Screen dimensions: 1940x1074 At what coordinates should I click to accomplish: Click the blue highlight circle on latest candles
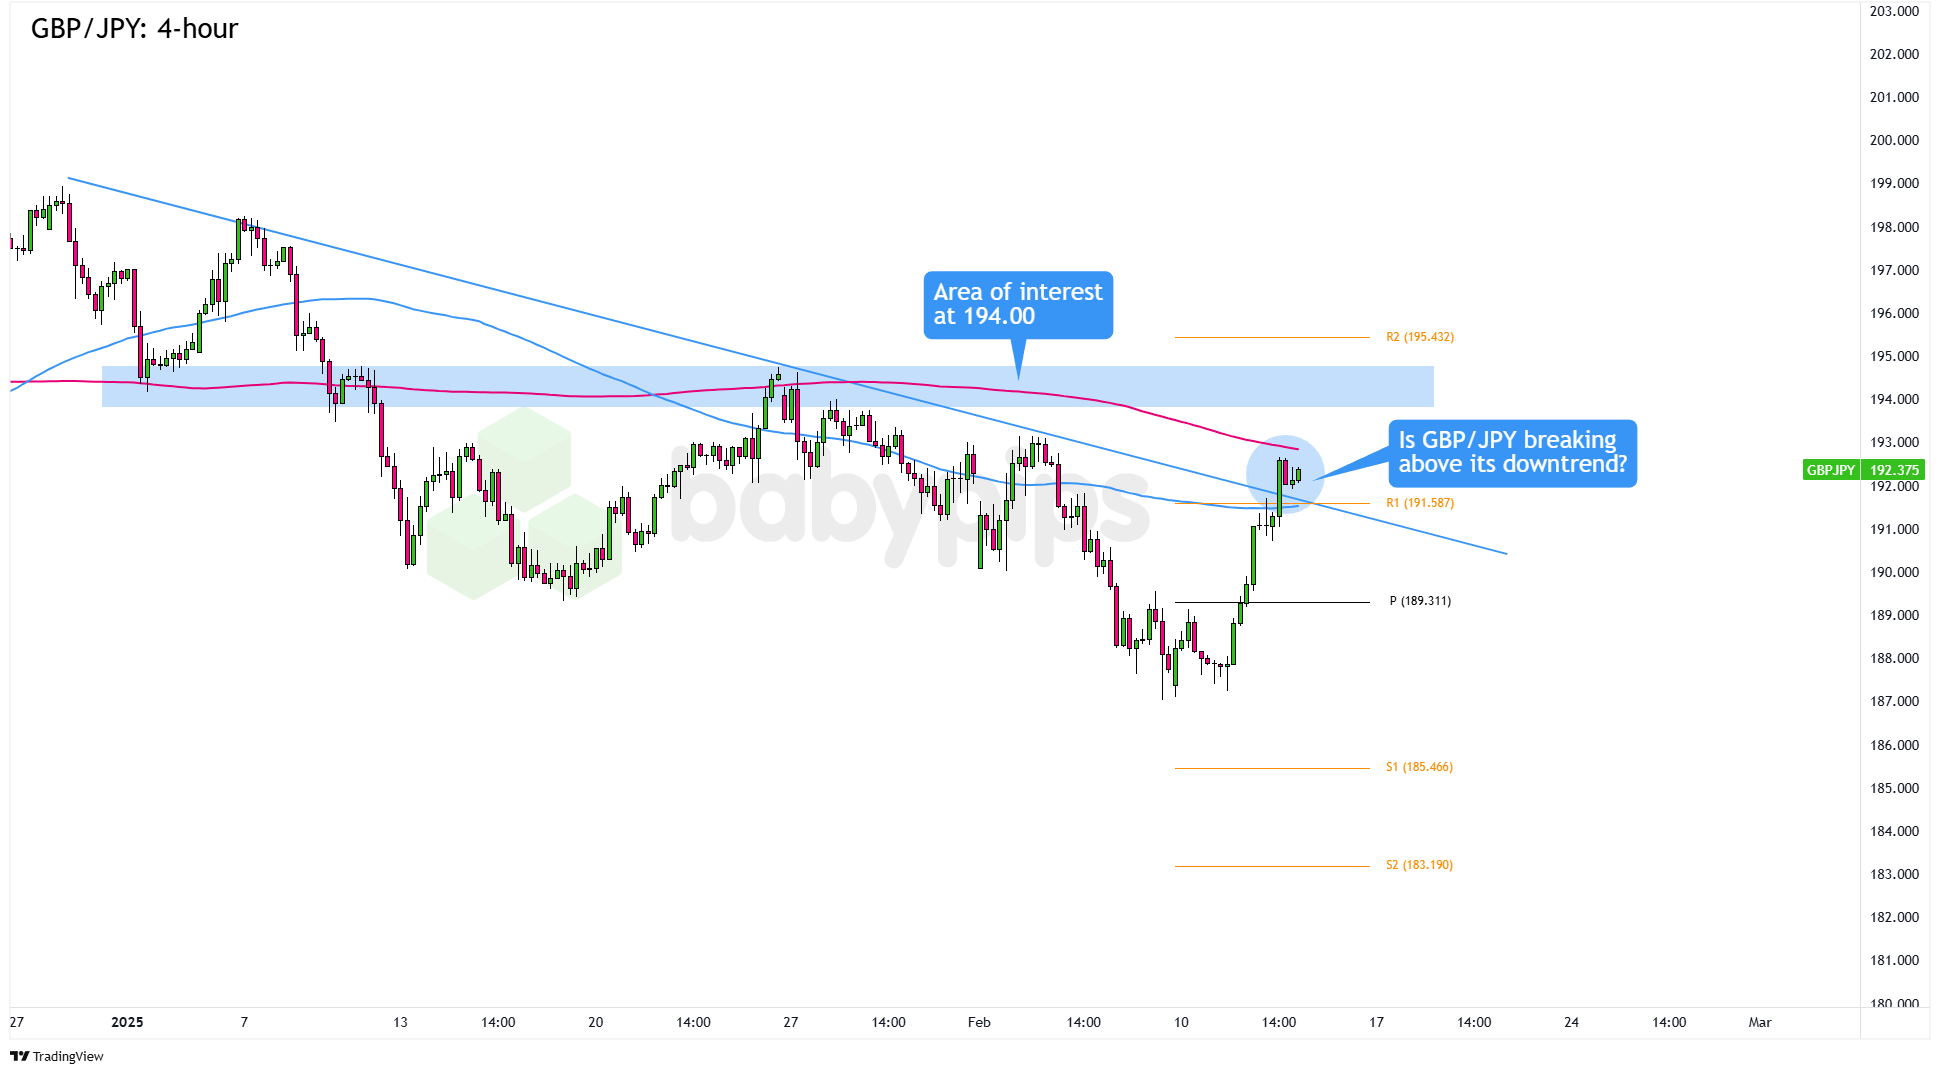(x=1285, y=474)
